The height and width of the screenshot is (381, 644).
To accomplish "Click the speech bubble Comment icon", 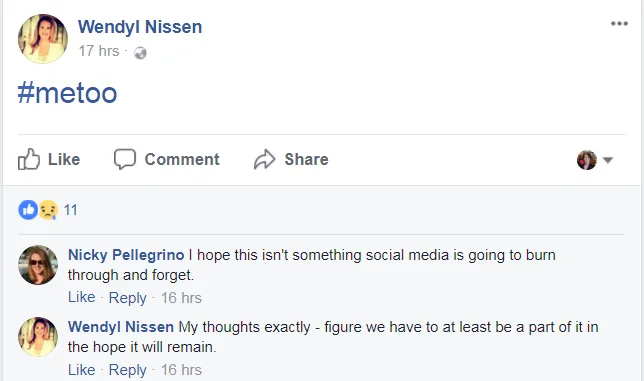I will 124,159.
